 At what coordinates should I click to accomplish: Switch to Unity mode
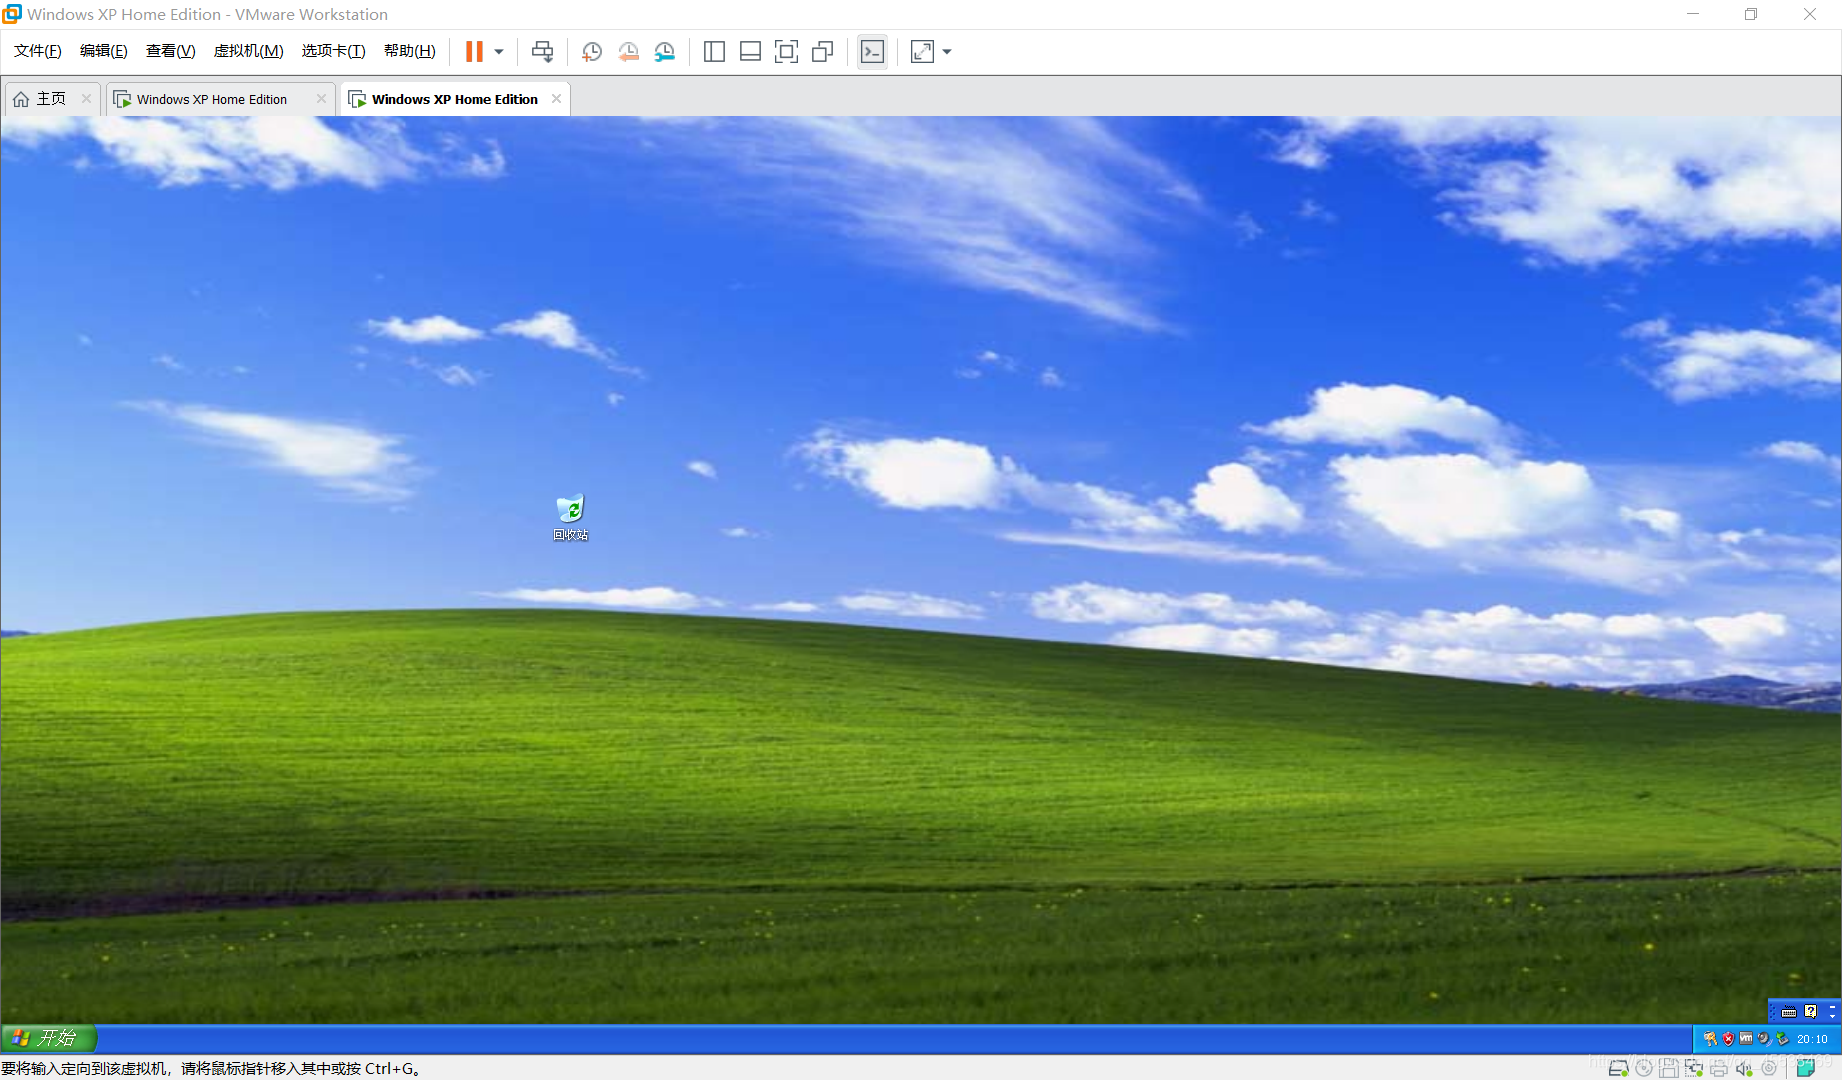[x=822, y=52]
